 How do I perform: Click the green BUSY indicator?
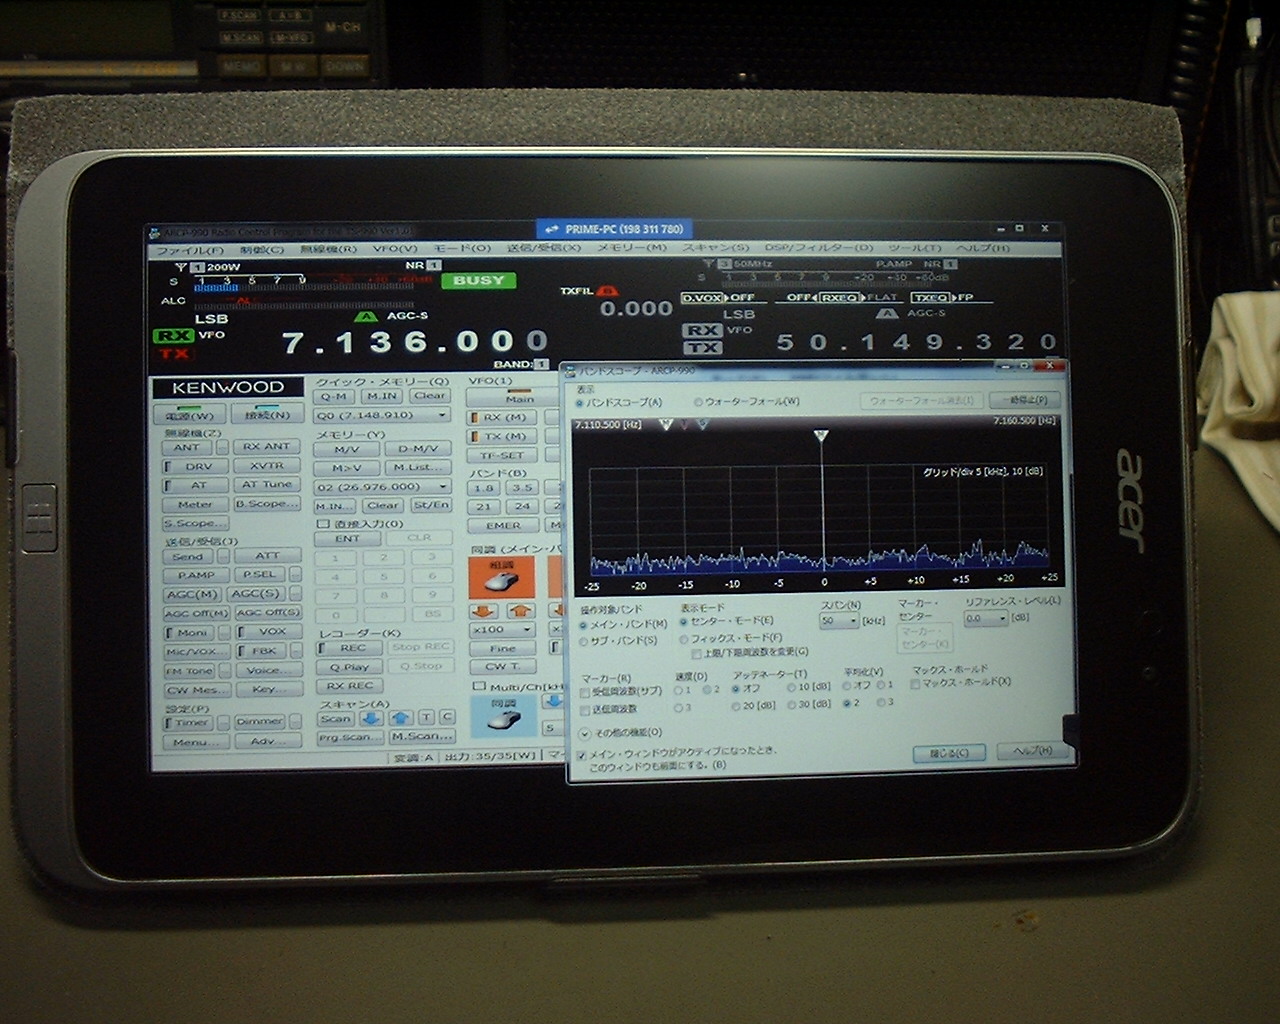478,281
